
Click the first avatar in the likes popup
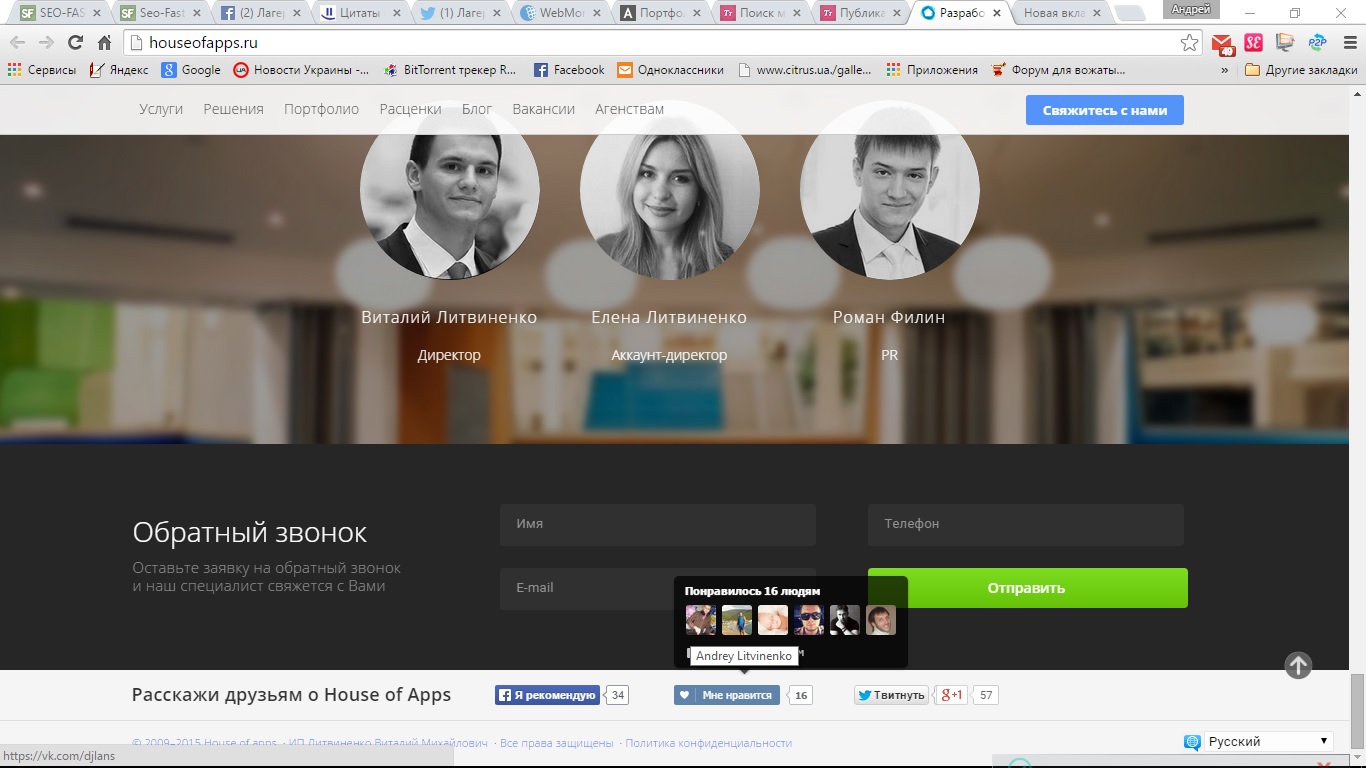click(700, 620)
